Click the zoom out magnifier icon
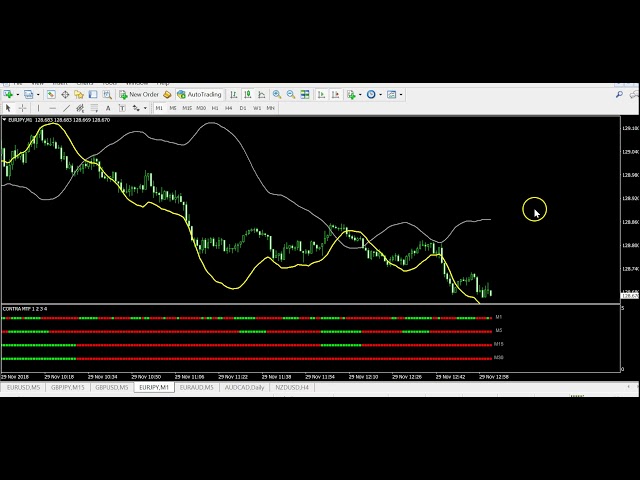The width and height of the screenshot is (640, 480). [x=291, y=95]
